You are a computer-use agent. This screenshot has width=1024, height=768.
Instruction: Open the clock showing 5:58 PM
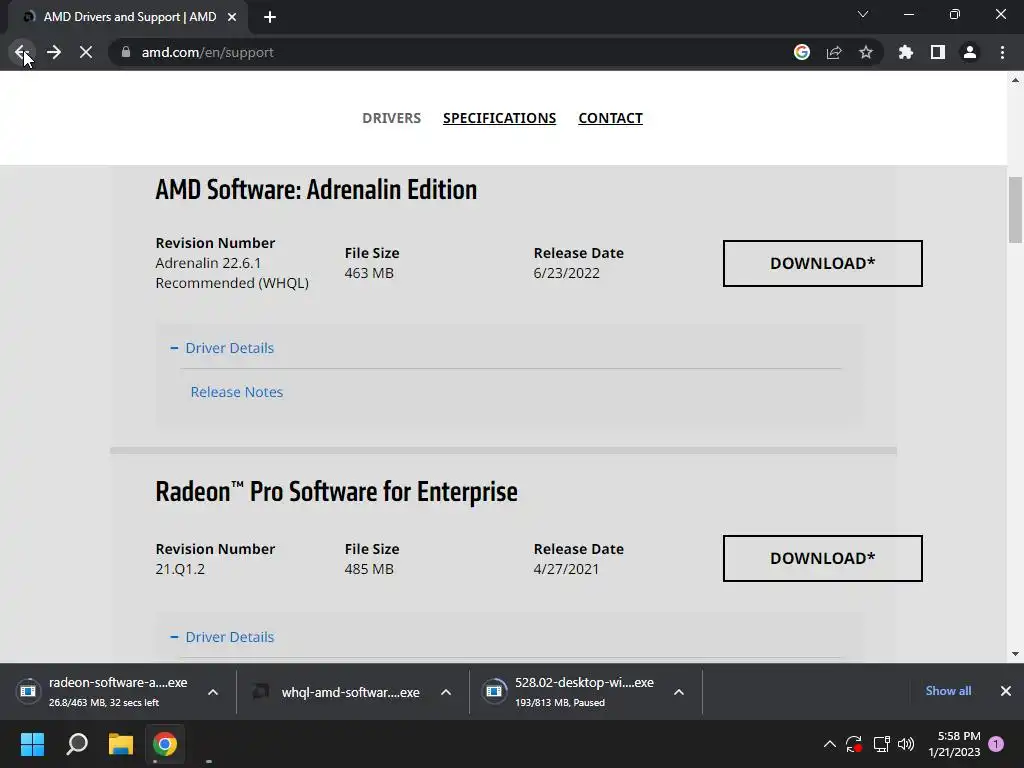pos(954,744)
